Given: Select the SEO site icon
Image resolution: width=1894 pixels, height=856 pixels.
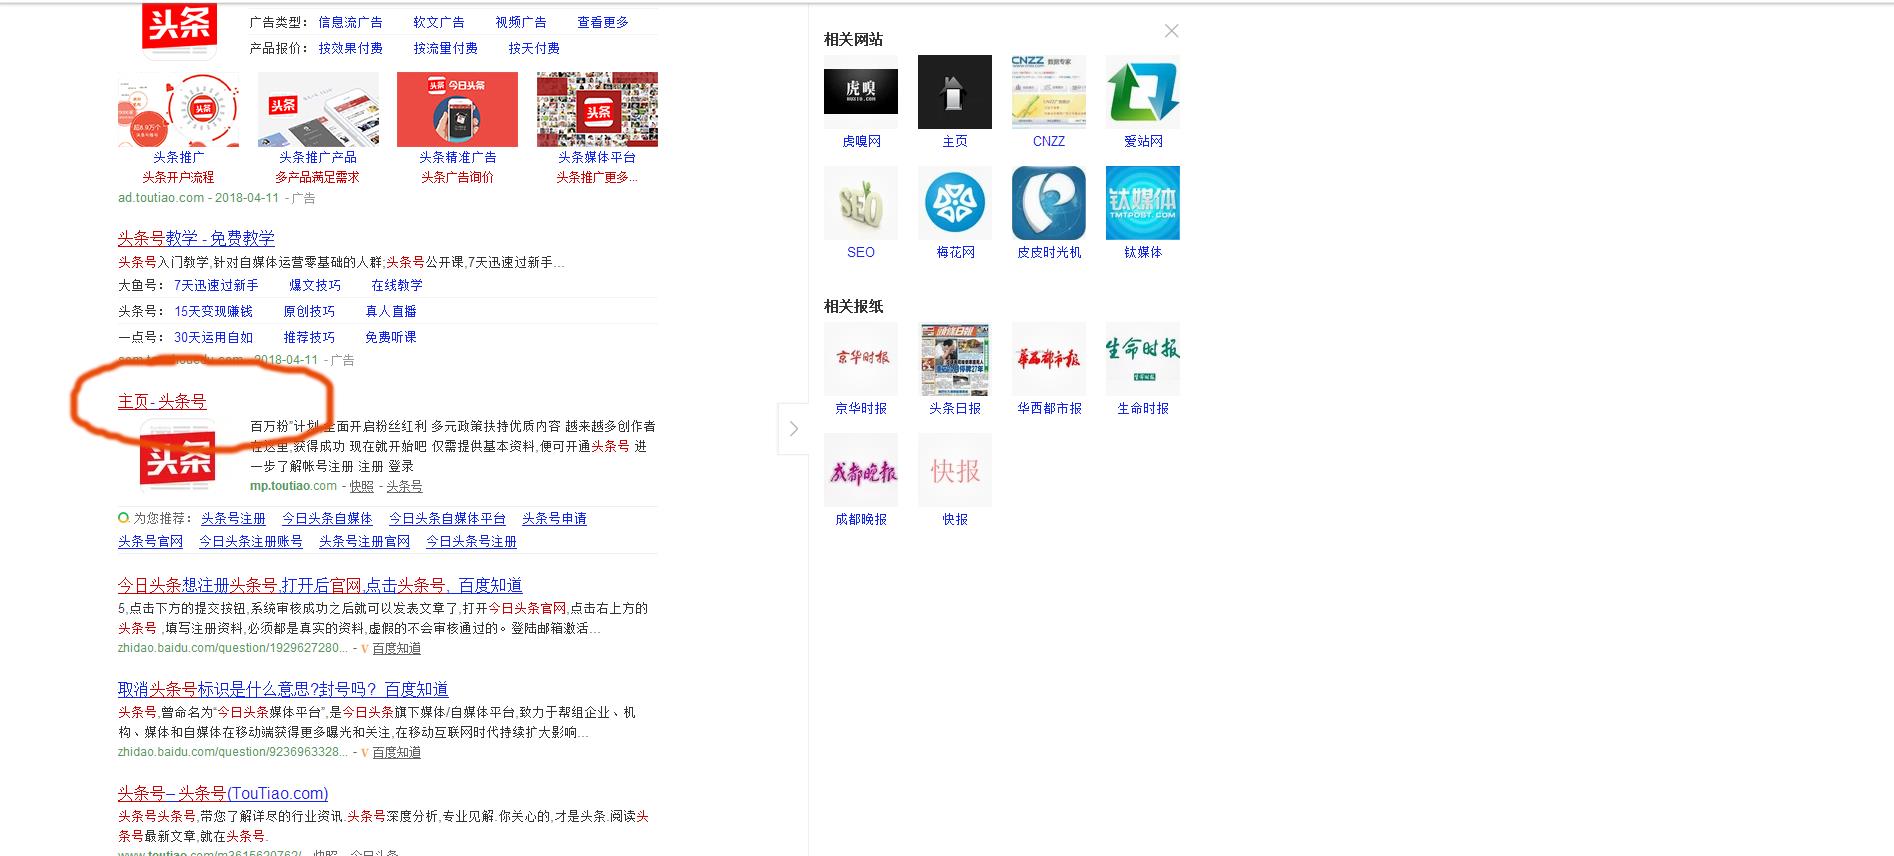Looking at the screenshot, I should [860, 203].
